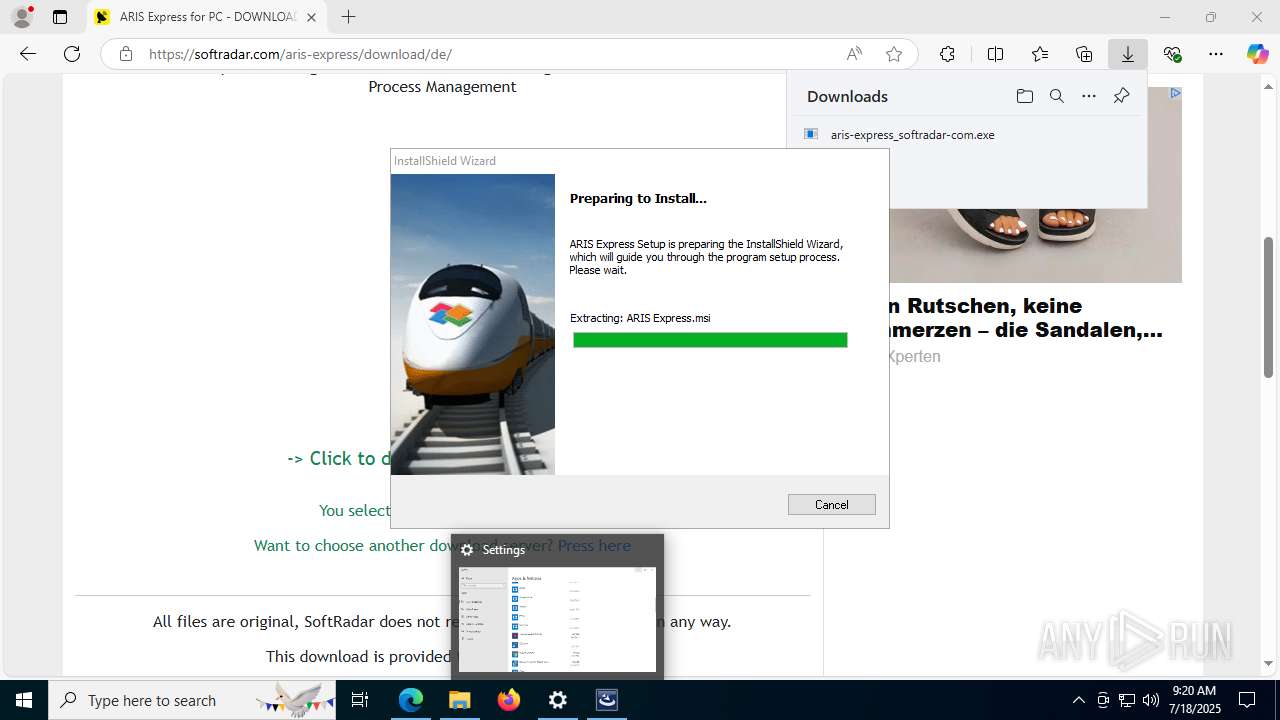This screenshot has height=720, width=1280.
Task: Open File Explorer from taskbar
Action: tap(460, 700)
